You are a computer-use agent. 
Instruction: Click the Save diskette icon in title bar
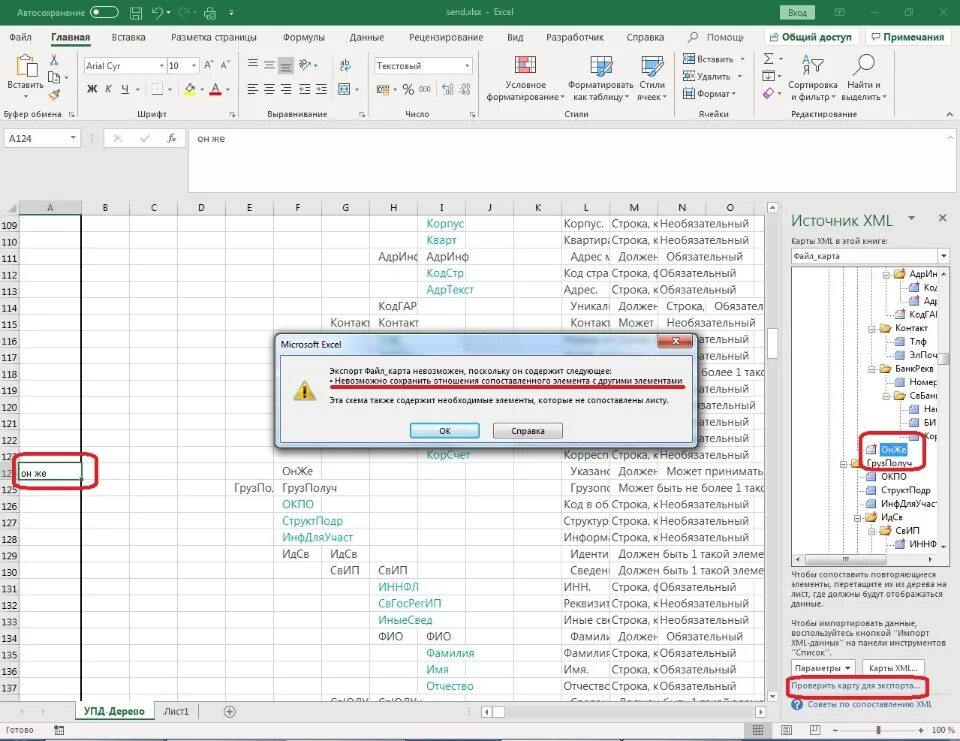[136, 12]
